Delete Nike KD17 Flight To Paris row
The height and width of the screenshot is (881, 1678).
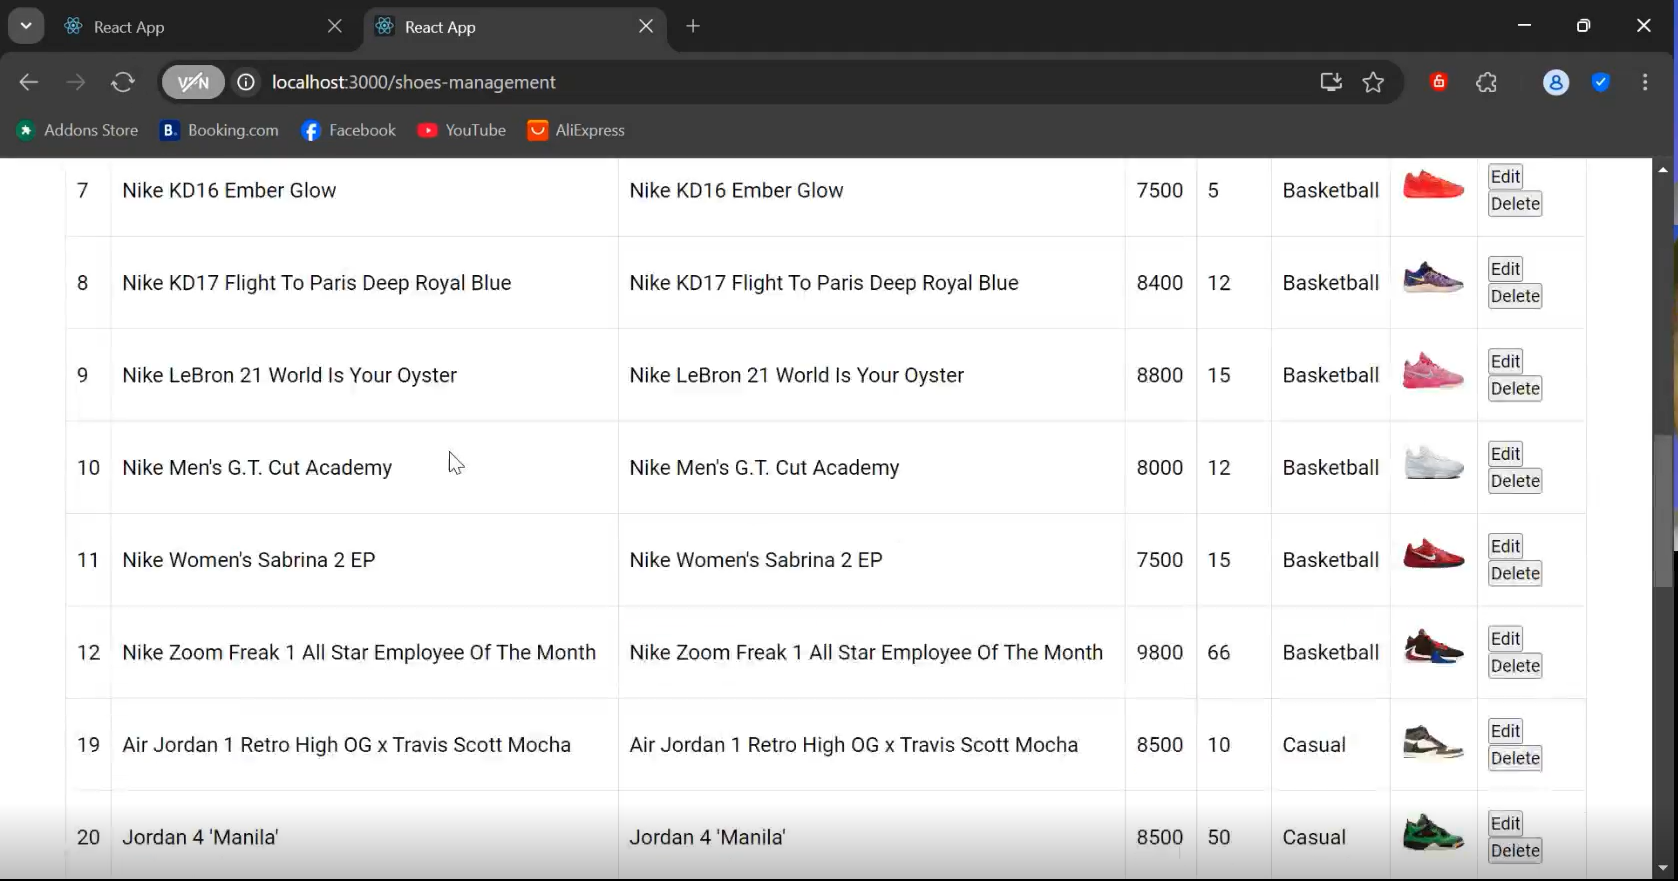click(x=1515, y=296)
